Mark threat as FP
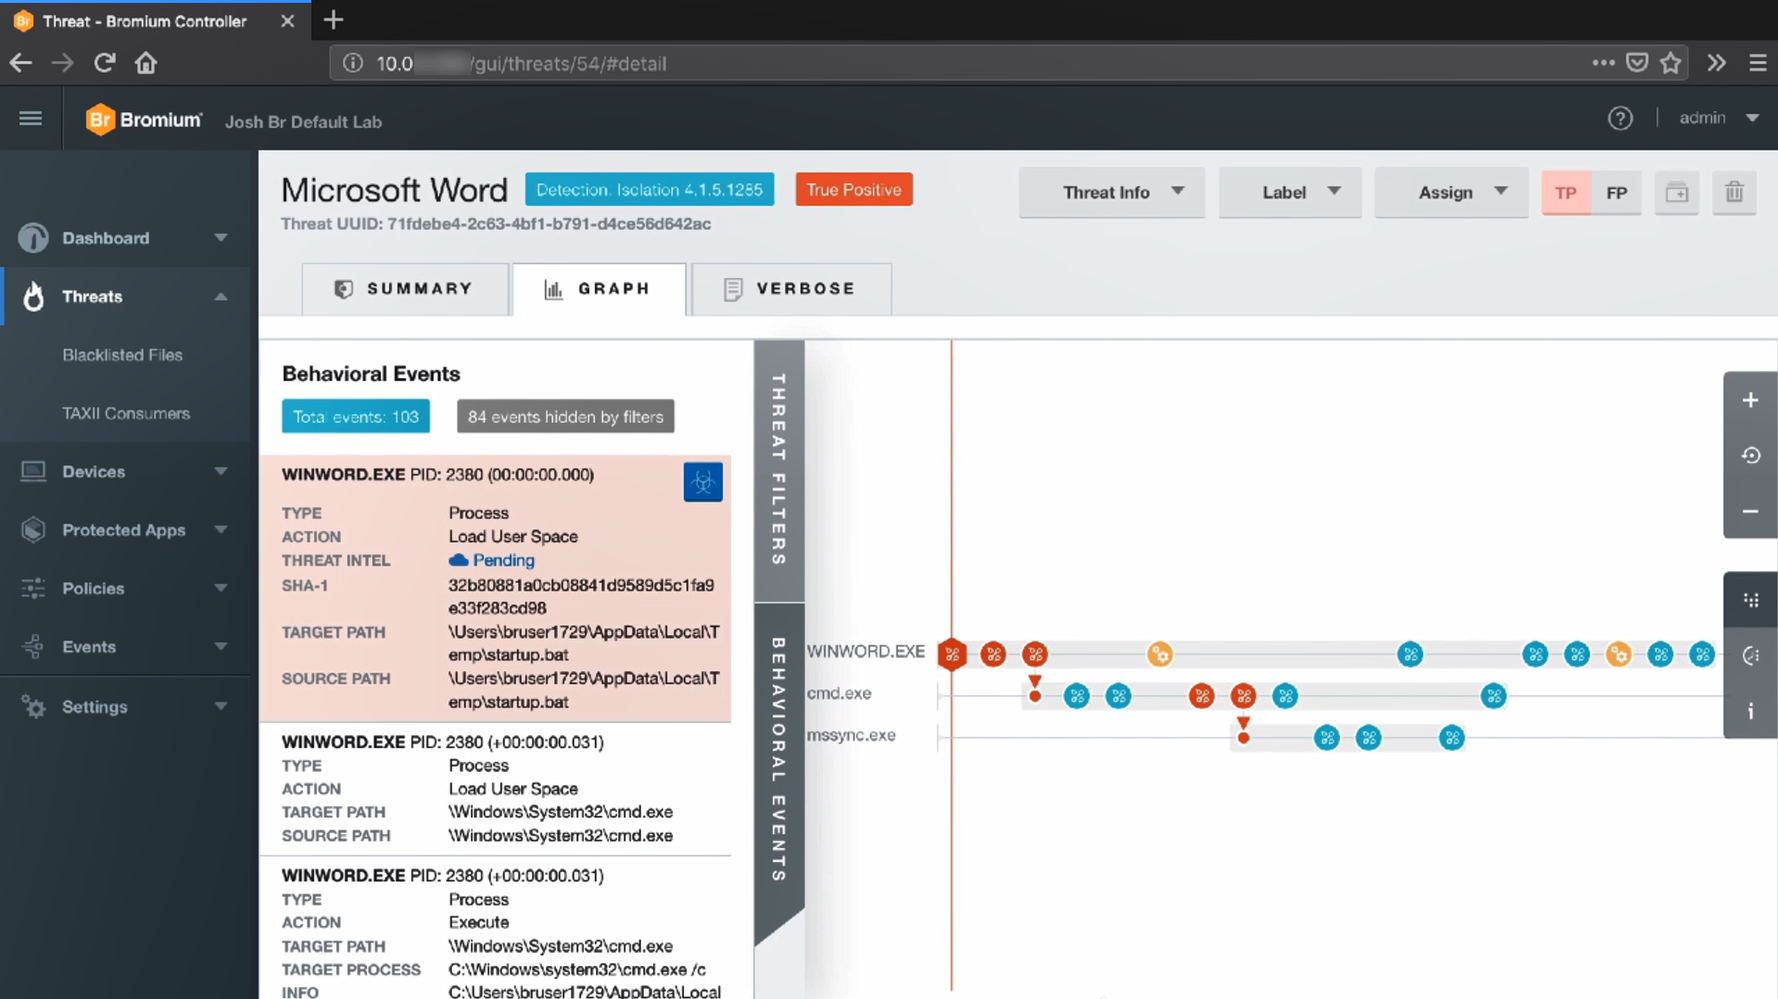This screenshot has height=999, width=1778. 1616,192
